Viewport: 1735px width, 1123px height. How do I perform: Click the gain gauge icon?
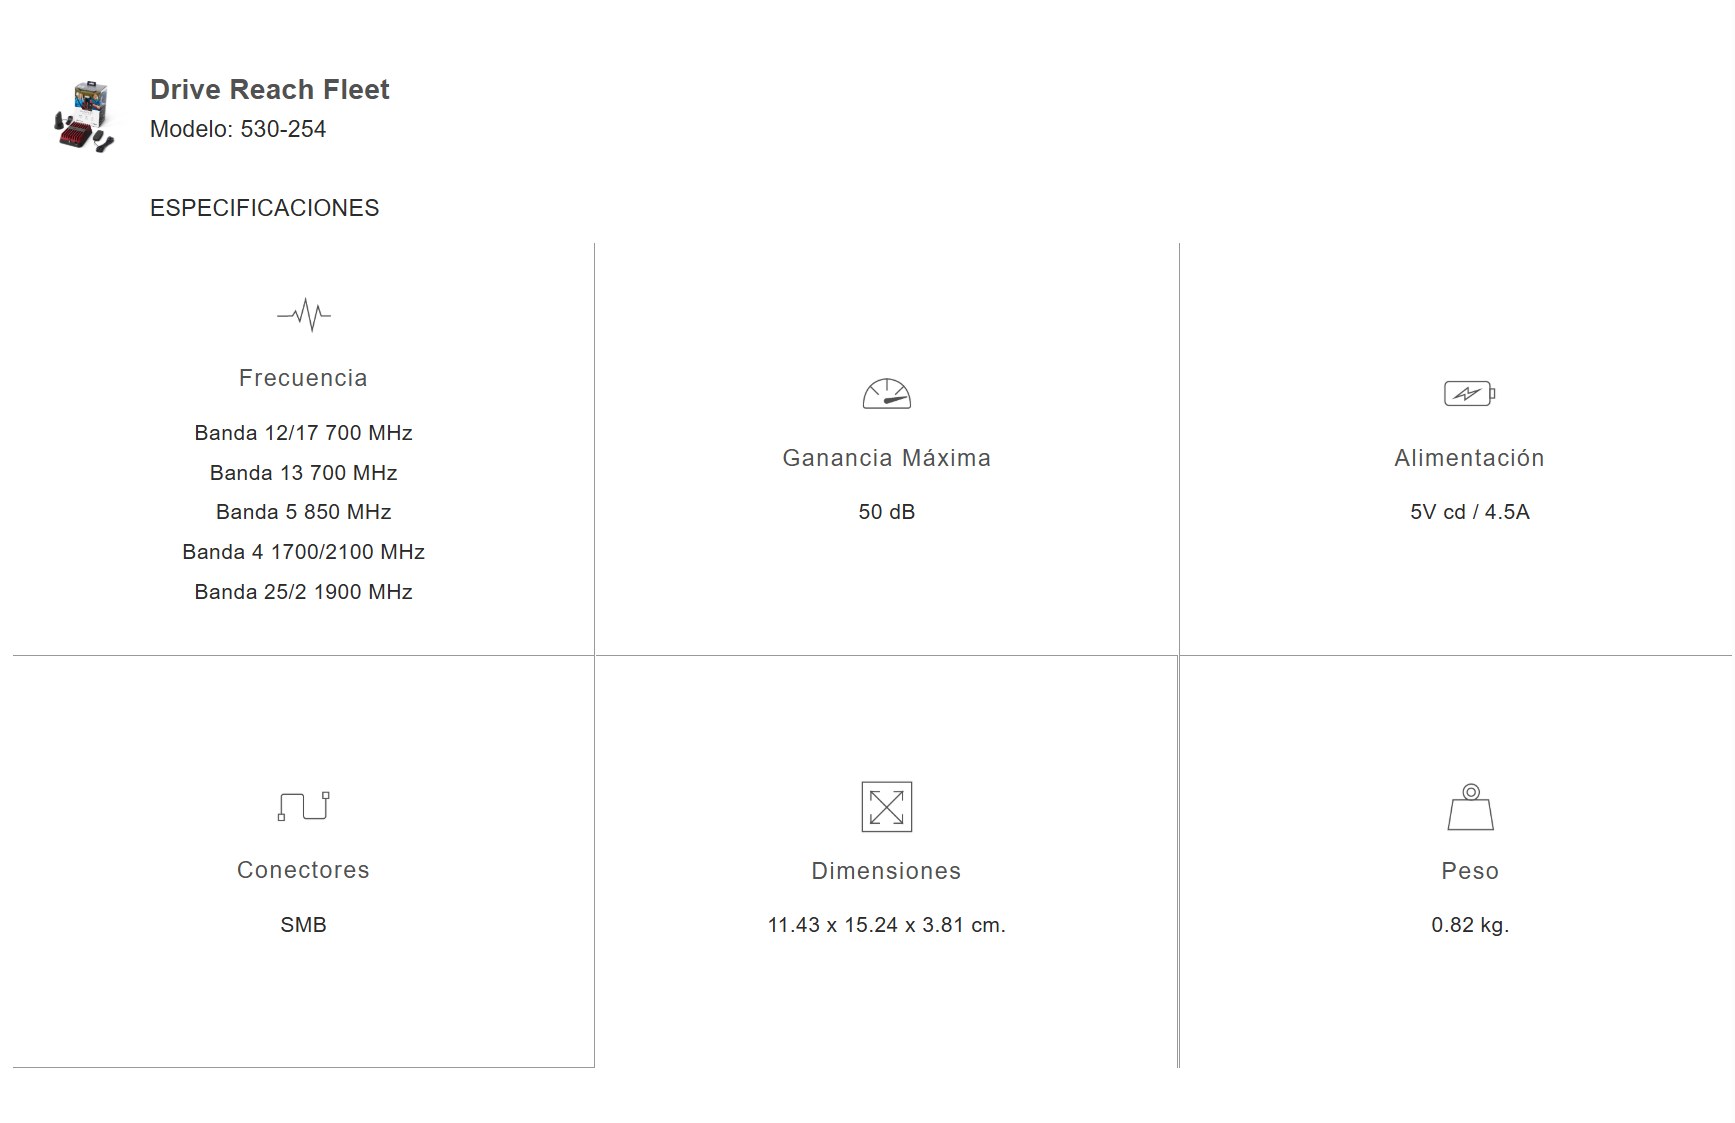tap(887, 393)
